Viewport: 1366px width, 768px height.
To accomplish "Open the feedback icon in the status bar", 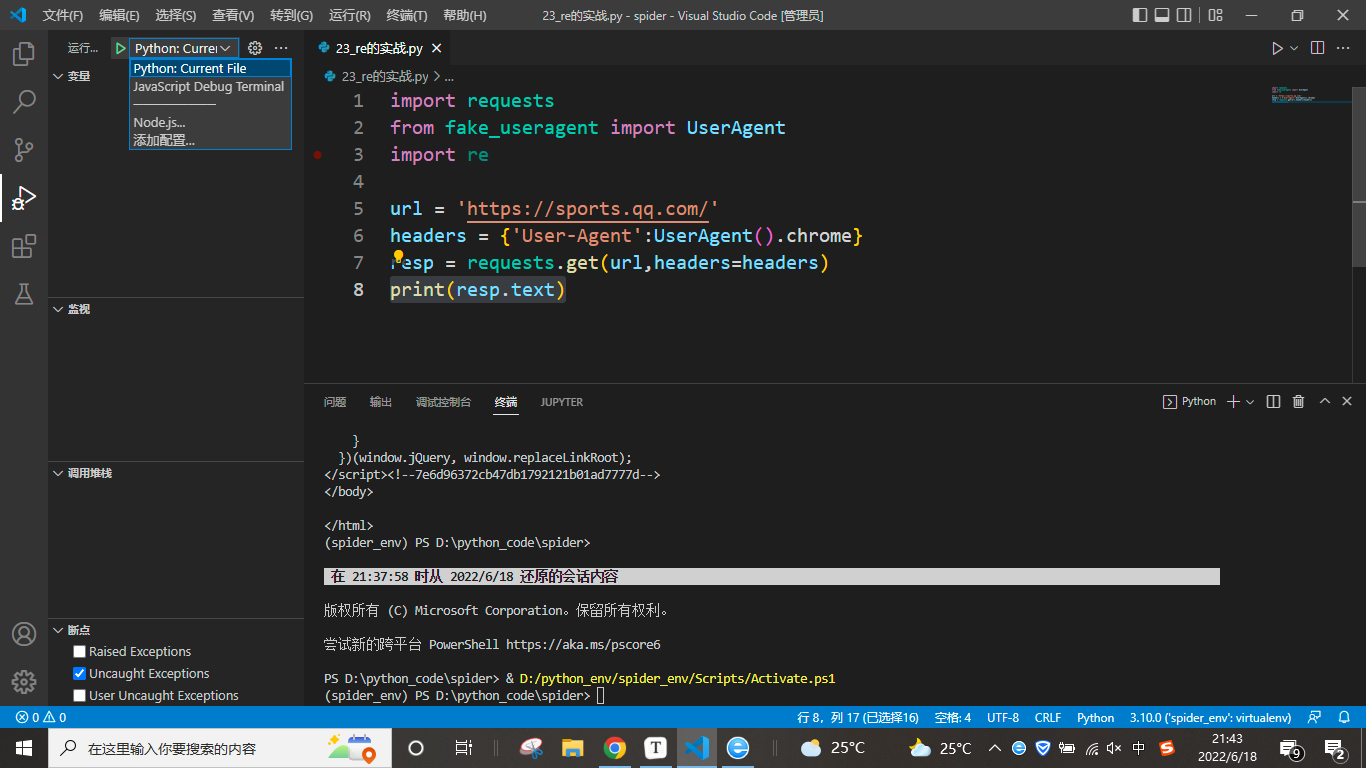I will click(x=1314, y=717).
